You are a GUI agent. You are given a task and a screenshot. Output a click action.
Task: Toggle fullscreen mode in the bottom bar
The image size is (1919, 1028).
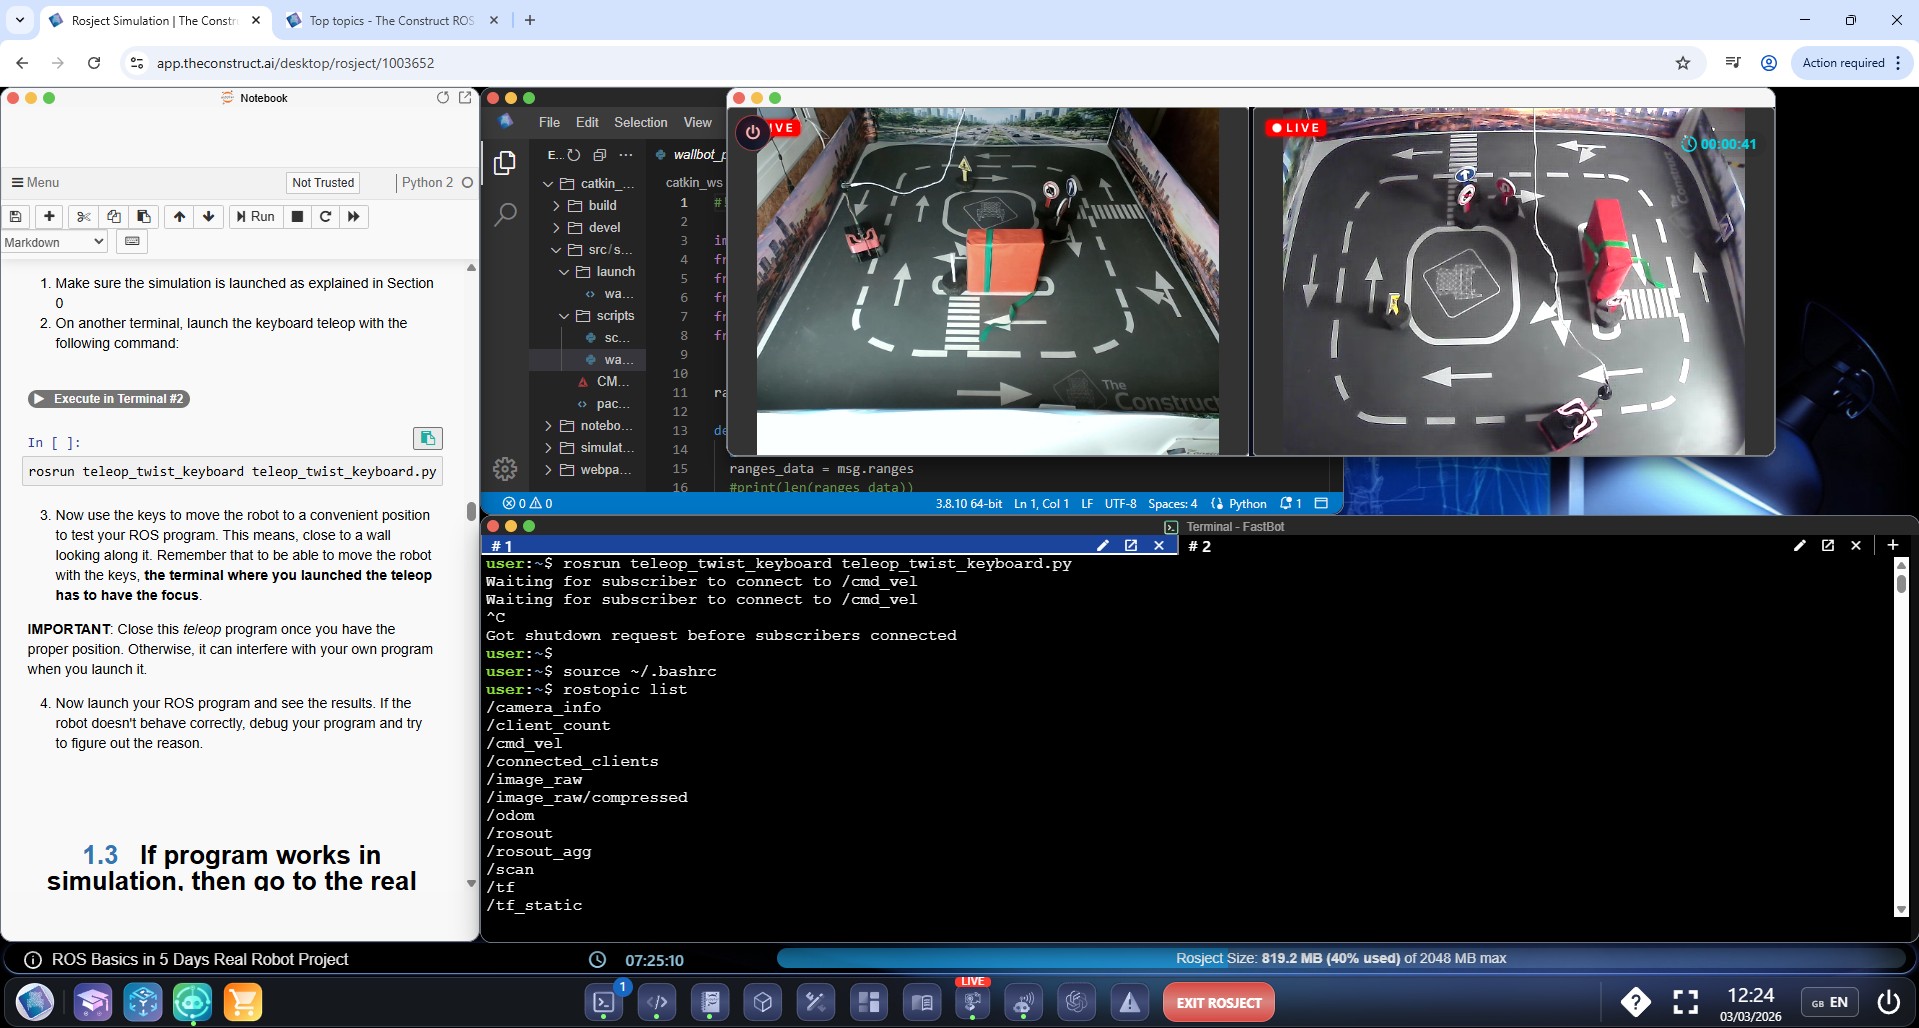click(1685, 1002)
